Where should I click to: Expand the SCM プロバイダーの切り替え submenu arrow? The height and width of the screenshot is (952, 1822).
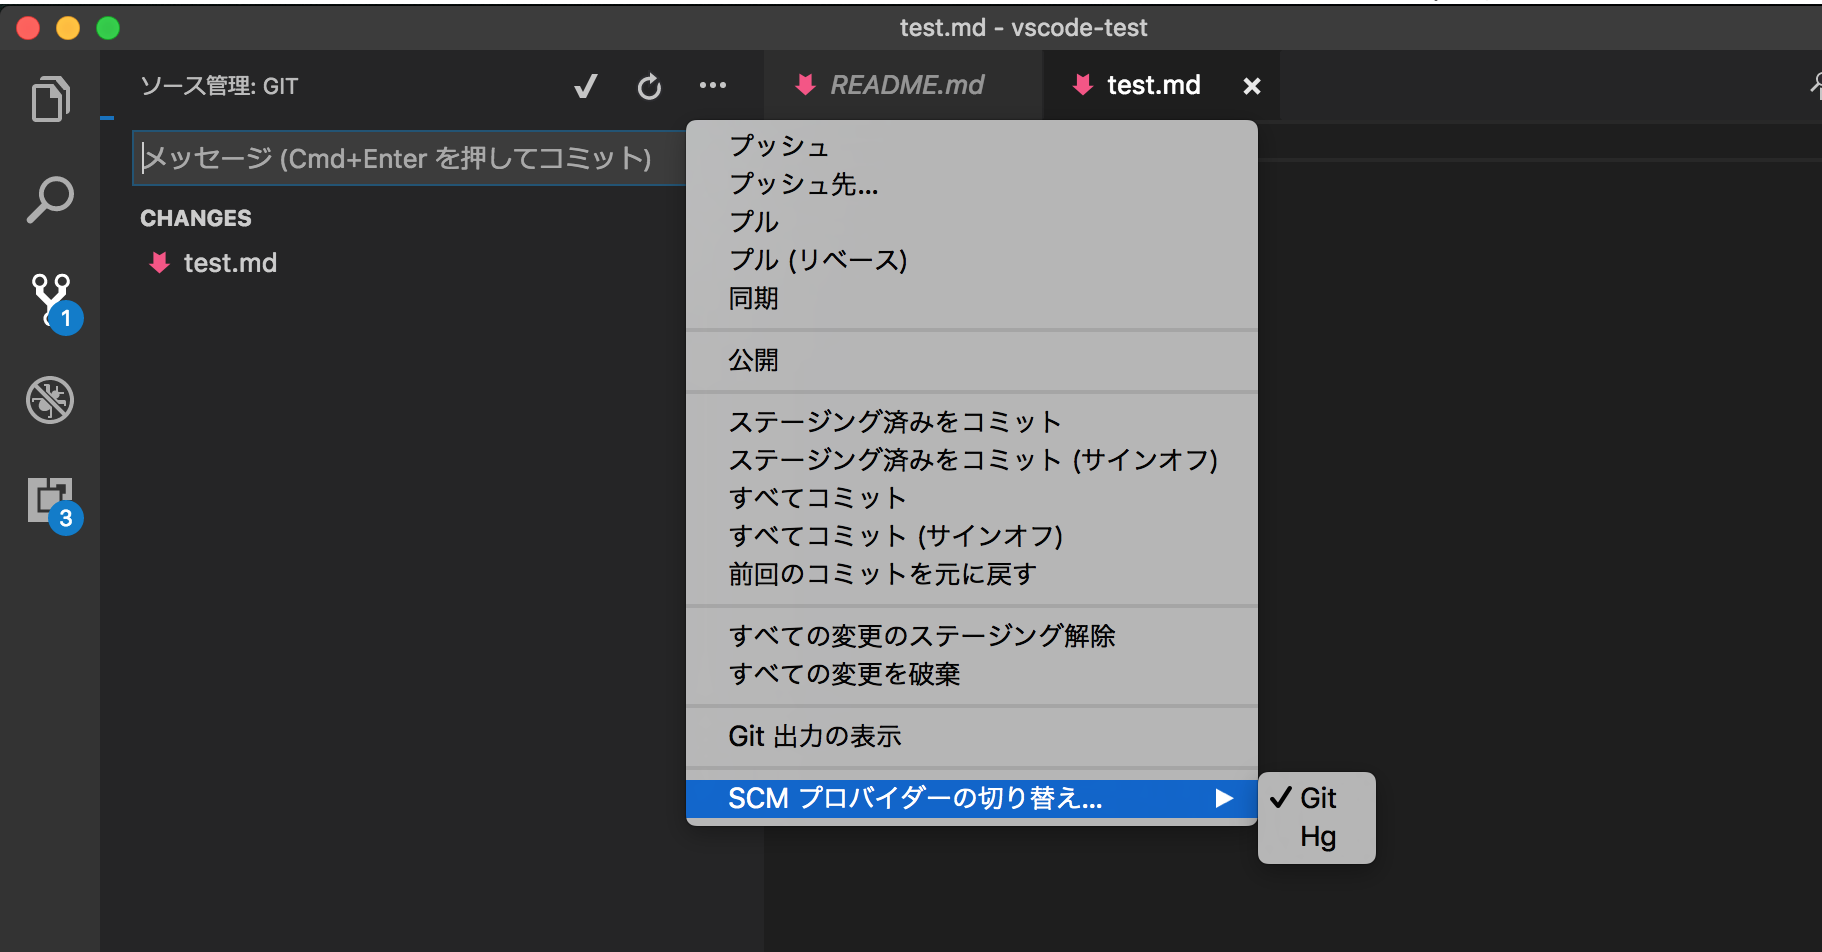pos(1222,799)
